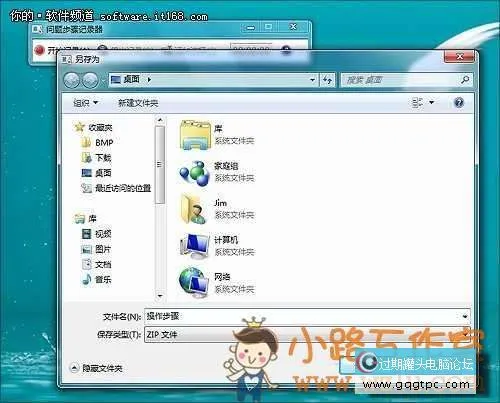Screen dimensions: 500x403
Task: Click the 文件名 filename input field
Action: pos(302,316)
